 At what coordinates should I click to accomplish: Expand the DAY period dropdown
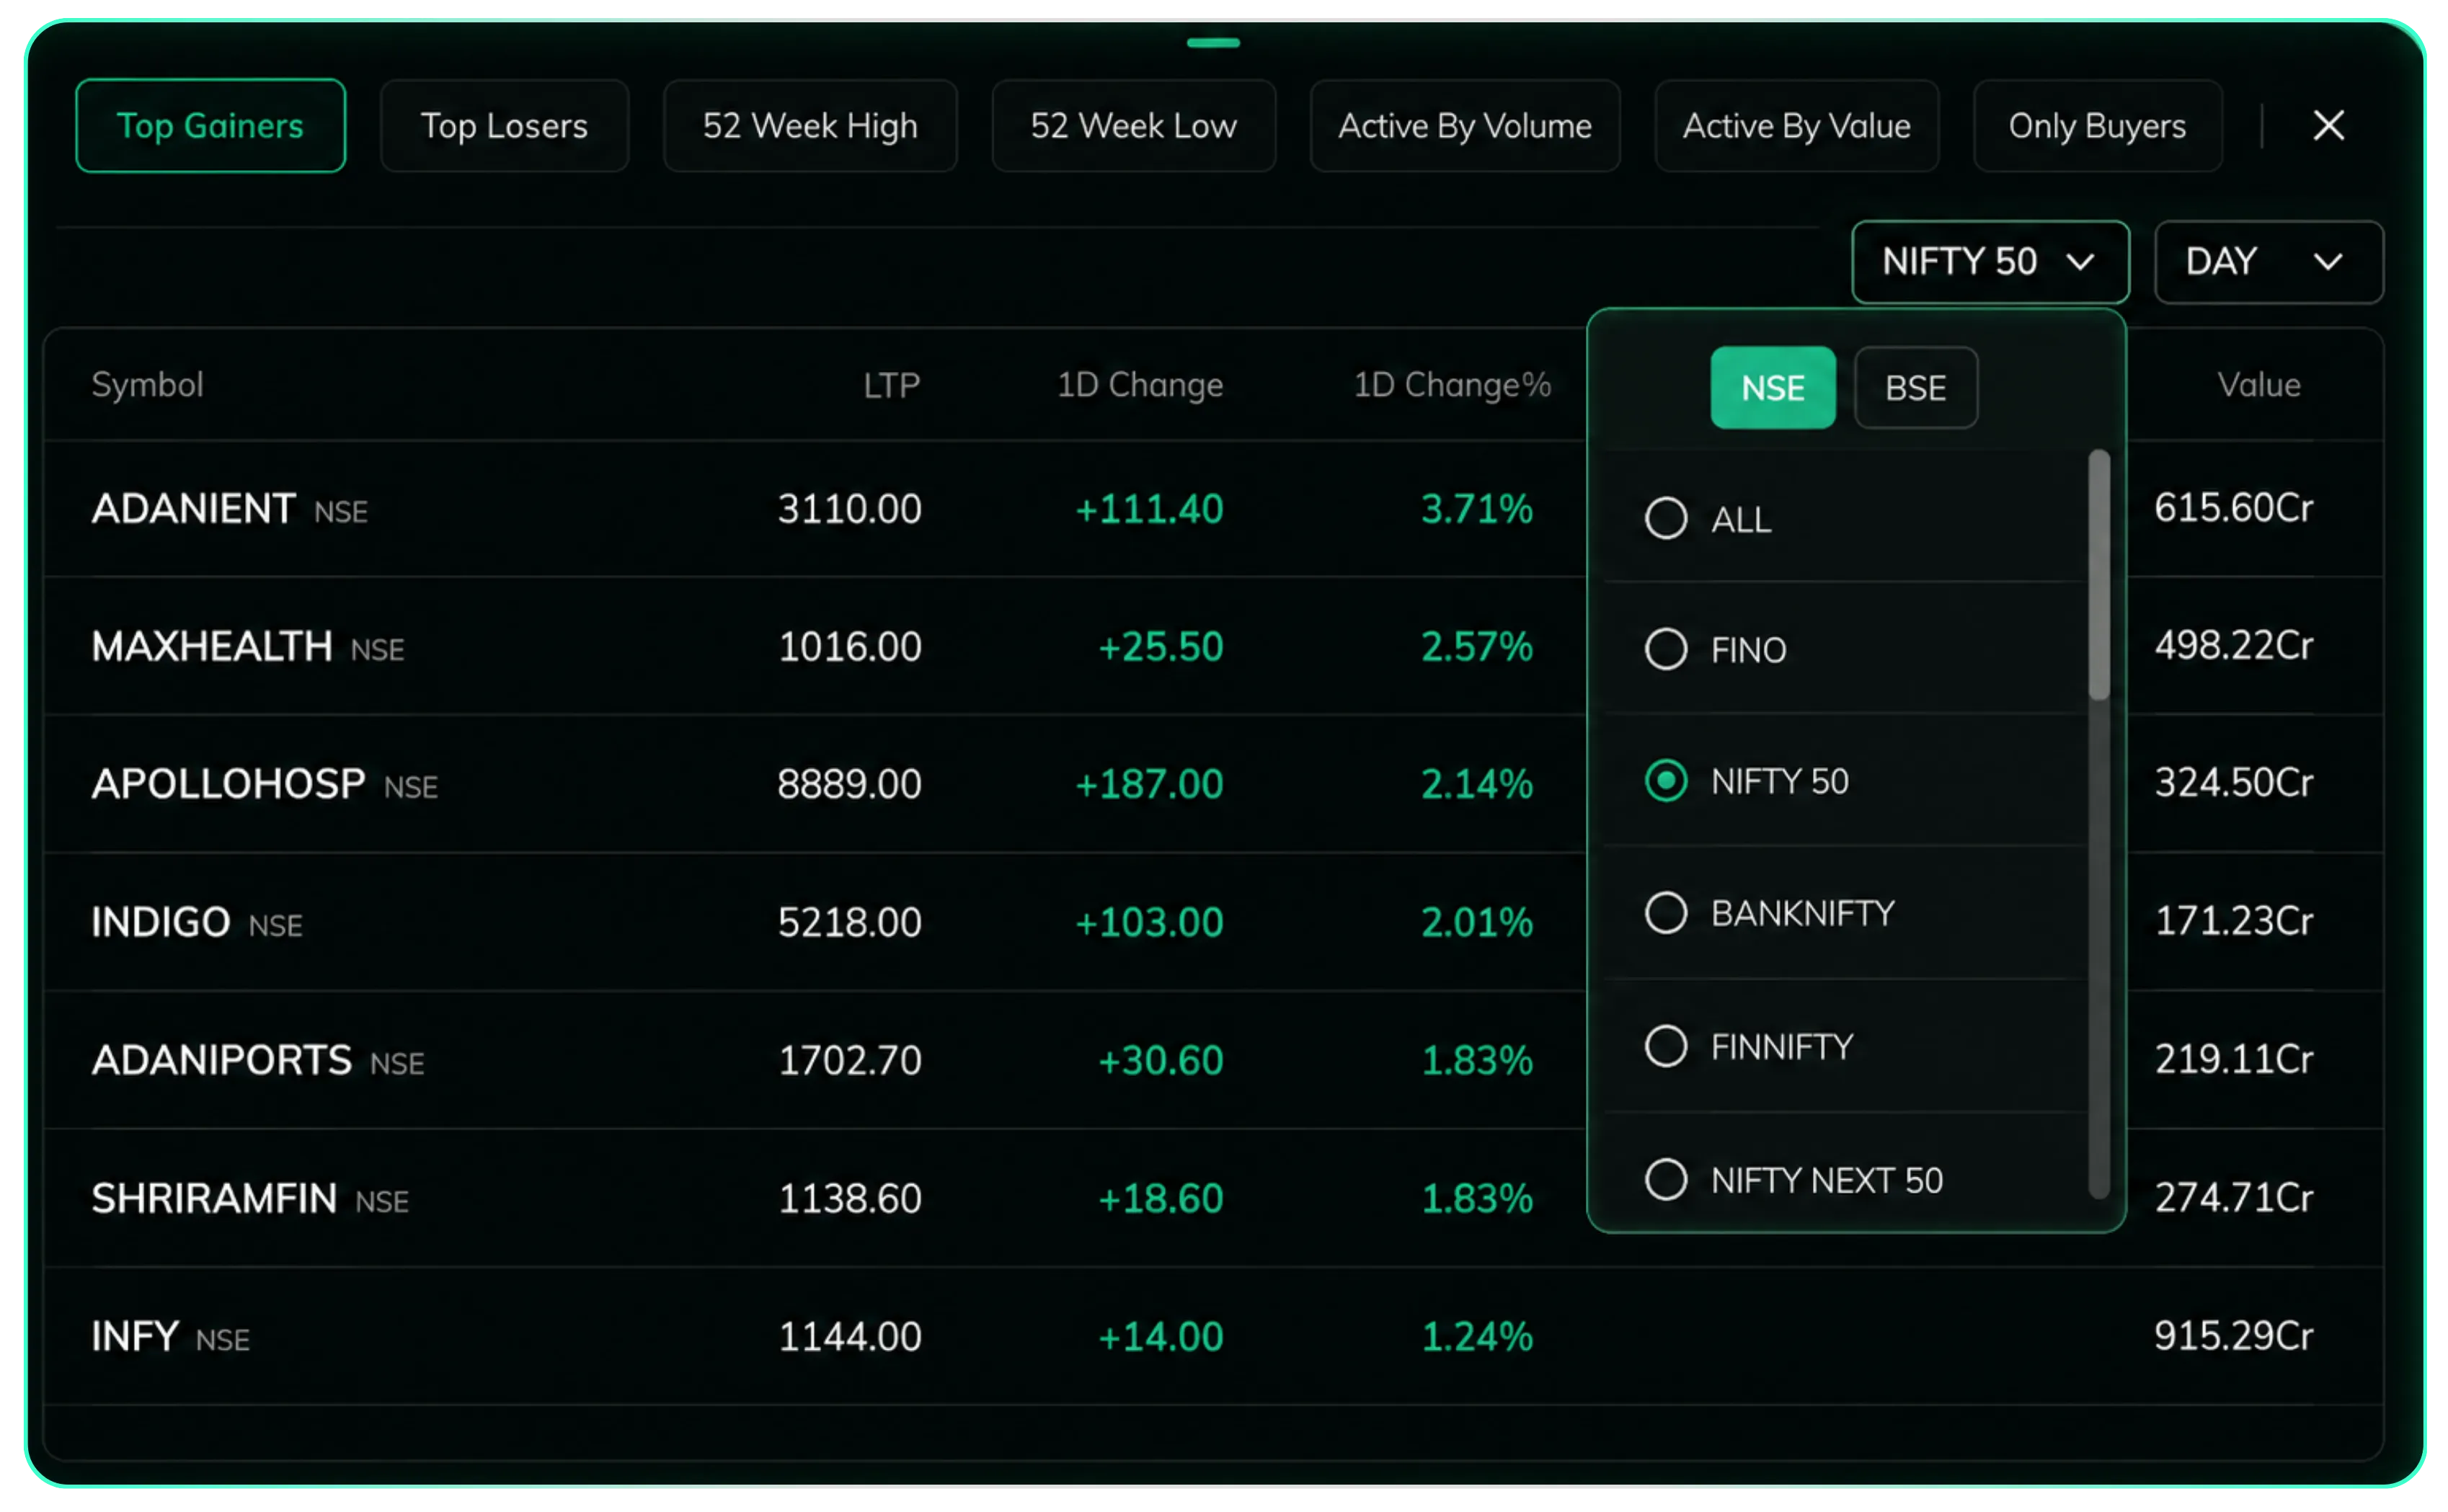coord(2268,262)
